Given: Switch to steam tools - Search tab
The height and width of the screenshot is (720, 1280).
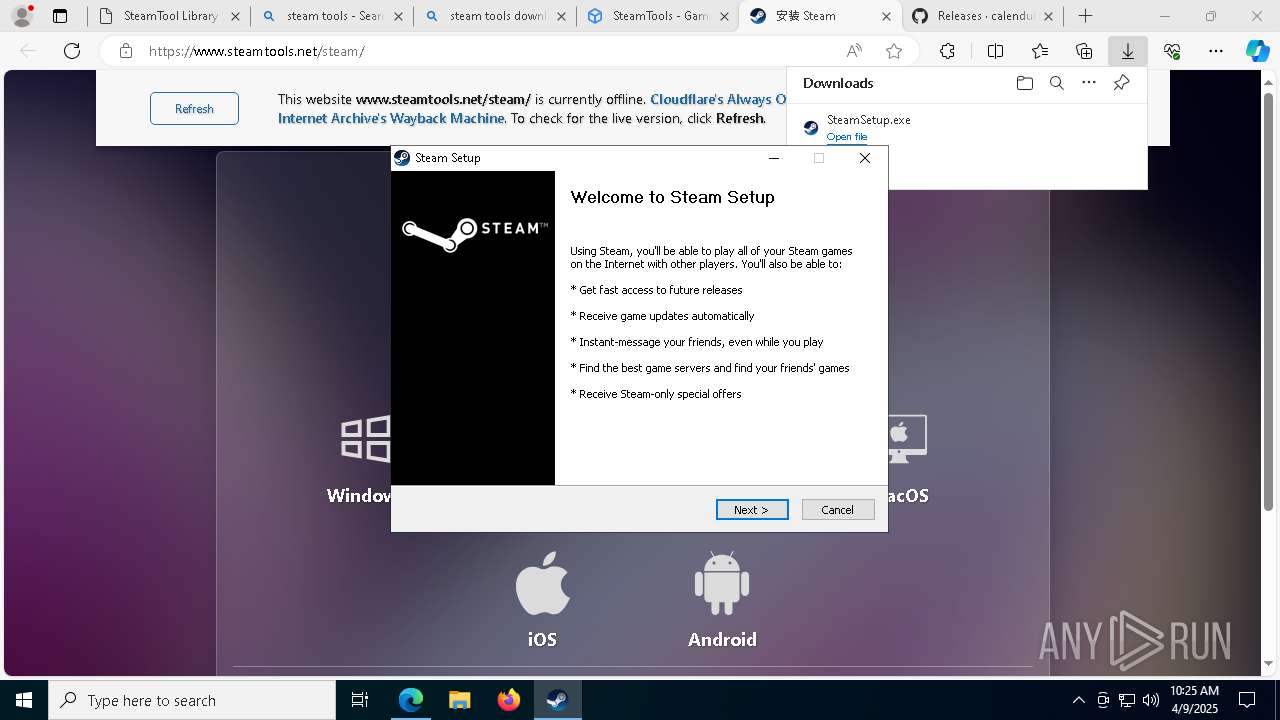Looking at the screenshot, I should (330, 16).
